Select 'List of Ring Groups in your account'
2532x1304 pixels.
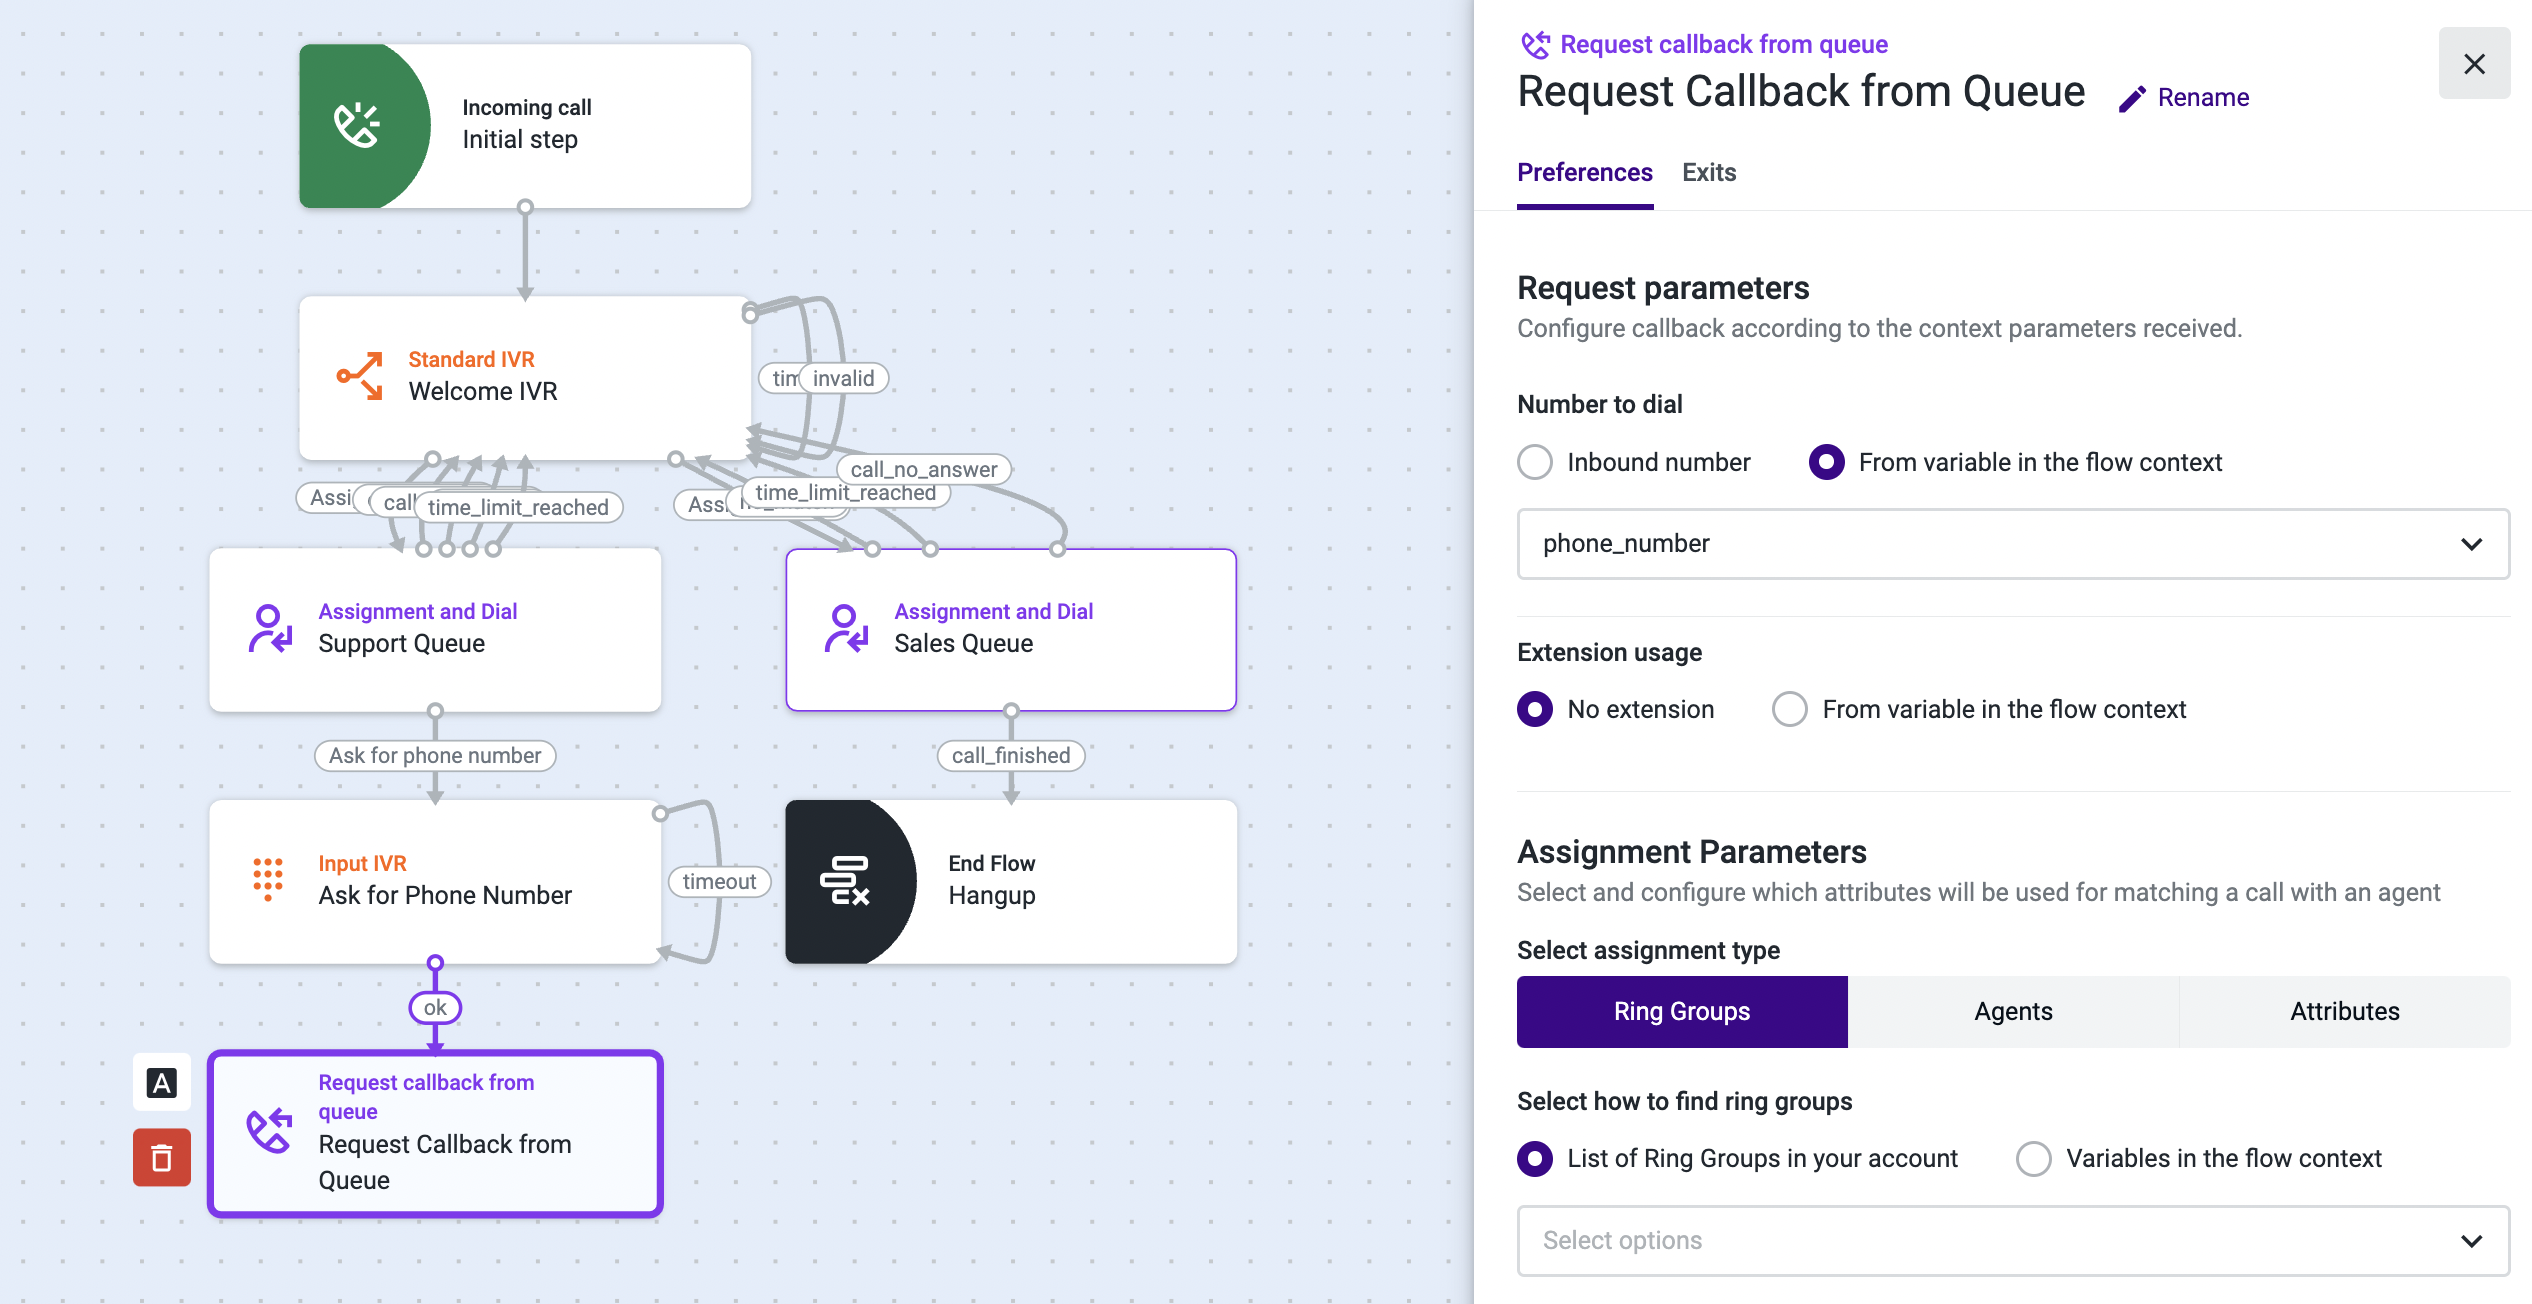1535,1158
